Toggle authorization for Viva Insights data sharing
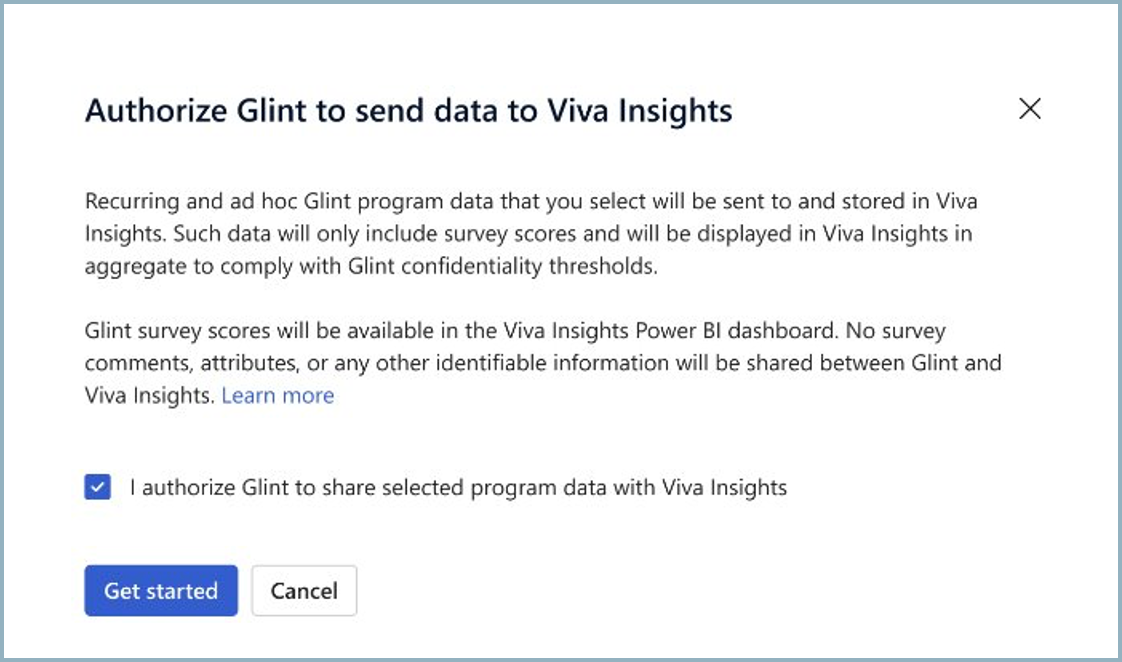1122x662 pixels. (x=97, y=487)
